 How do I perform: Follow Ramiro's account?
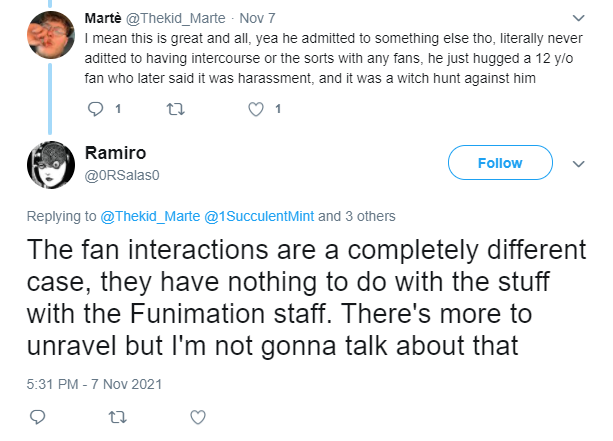(500, 163)
